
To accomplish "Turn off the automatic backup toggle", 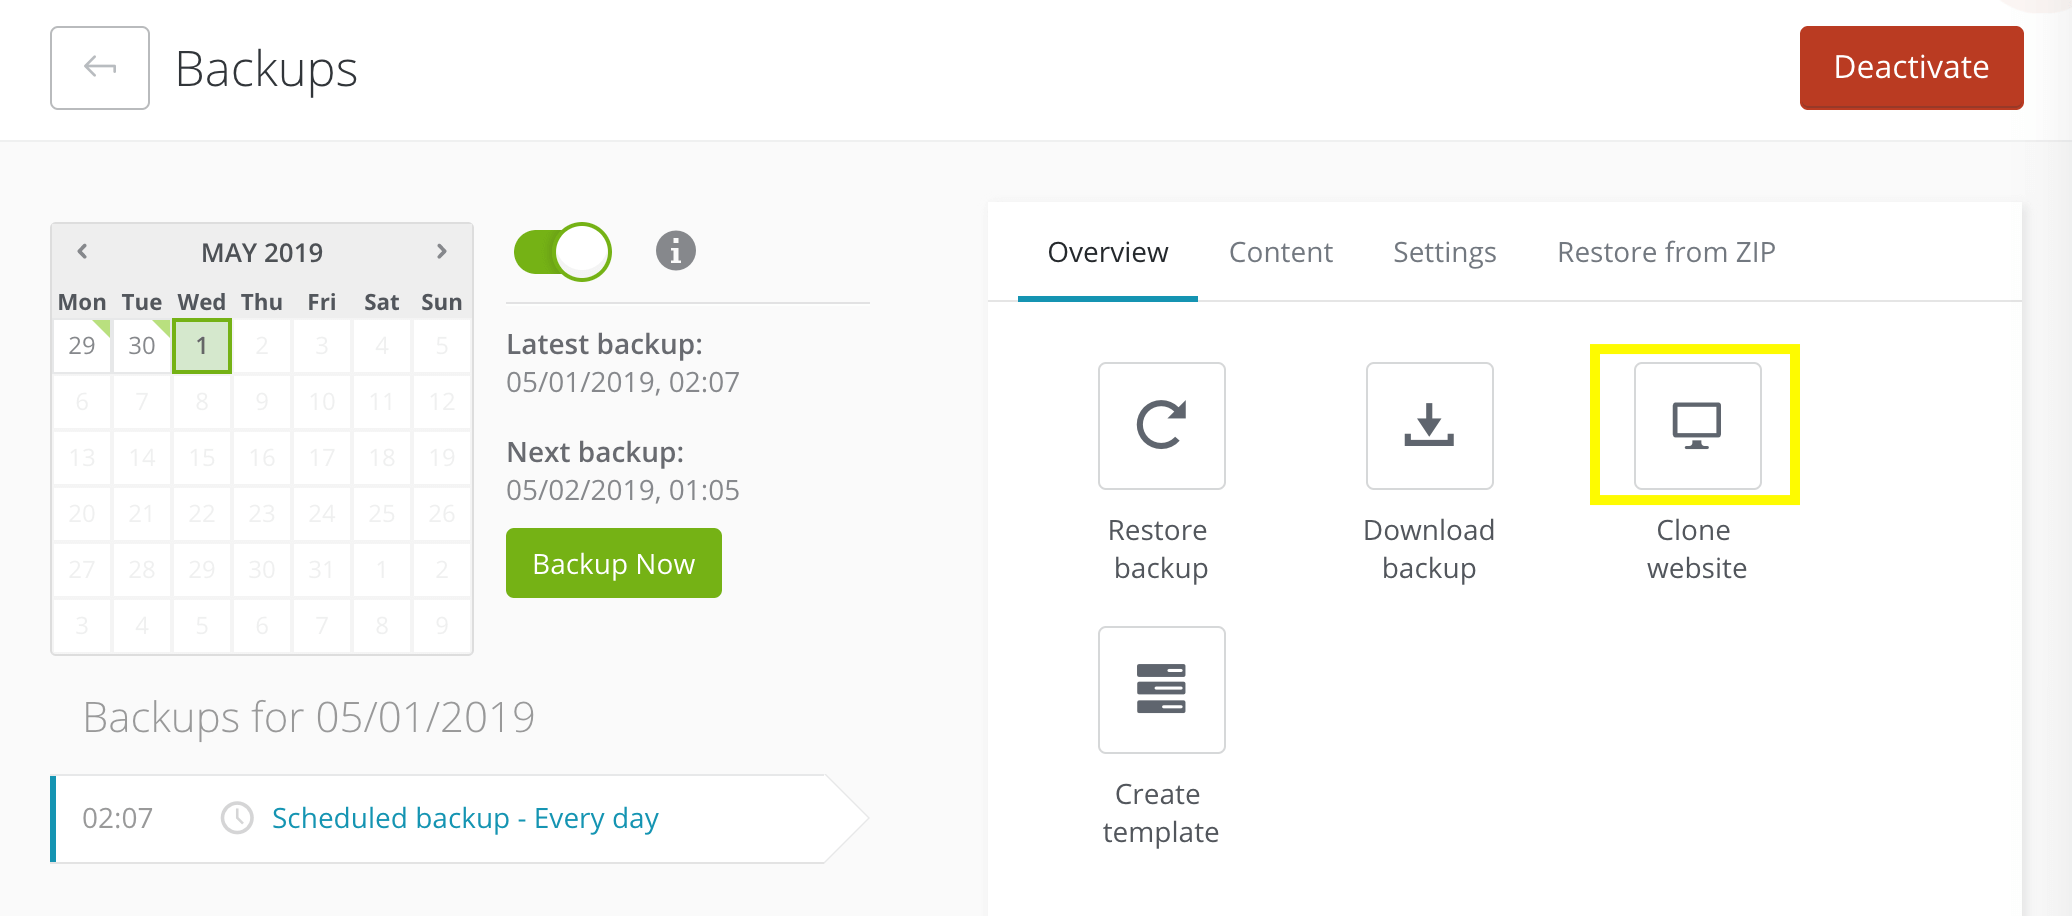I will 562,251.
